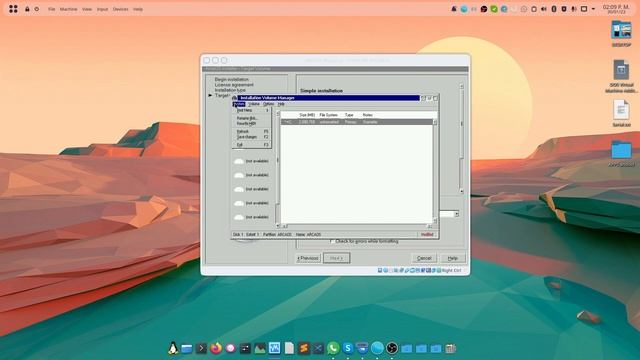Open the WhatsApp tray icon in top panel

point(524,9)
